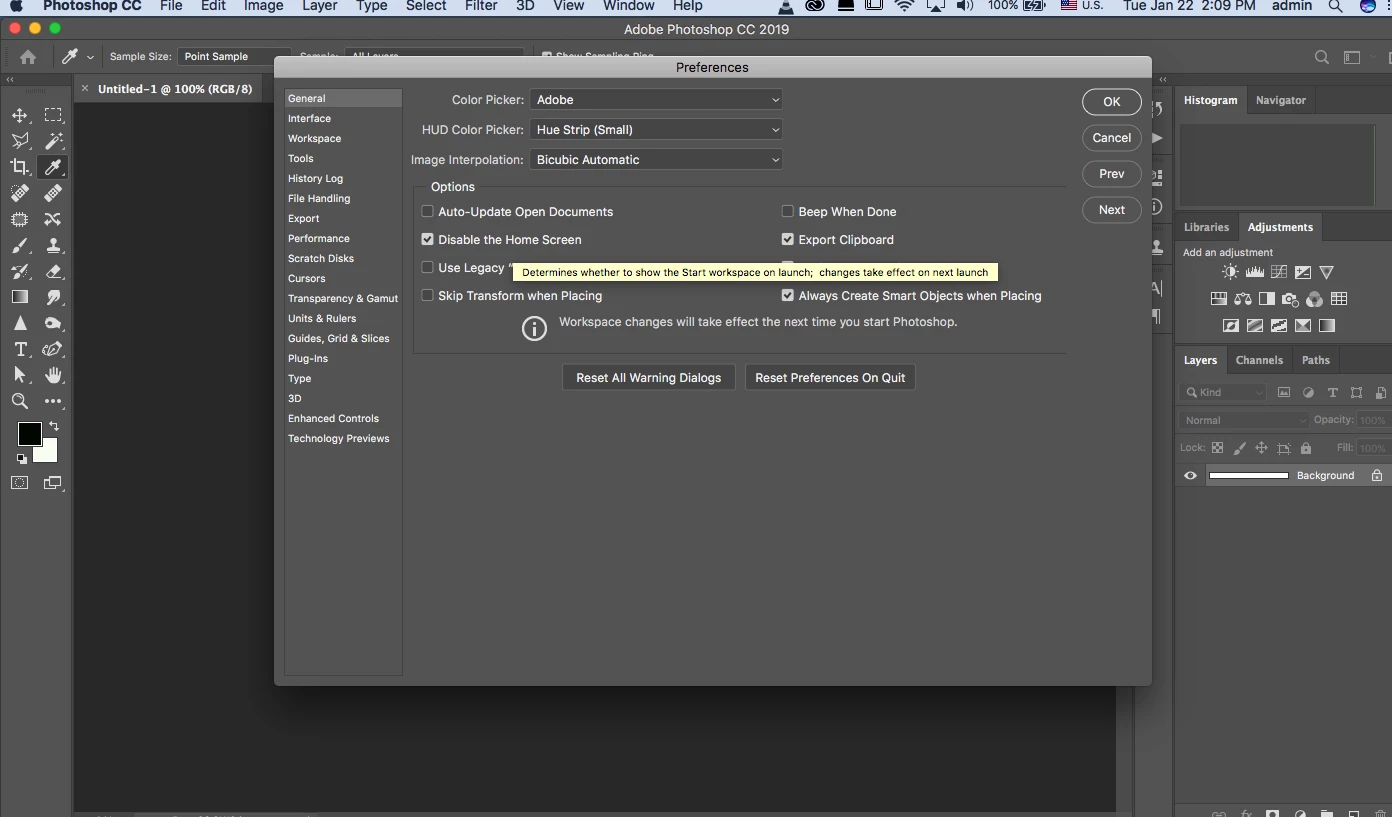Switch to the Channels tab
Image resolution: width=1392 pixels, height=817 pixels.
(x=1259, y=360)
